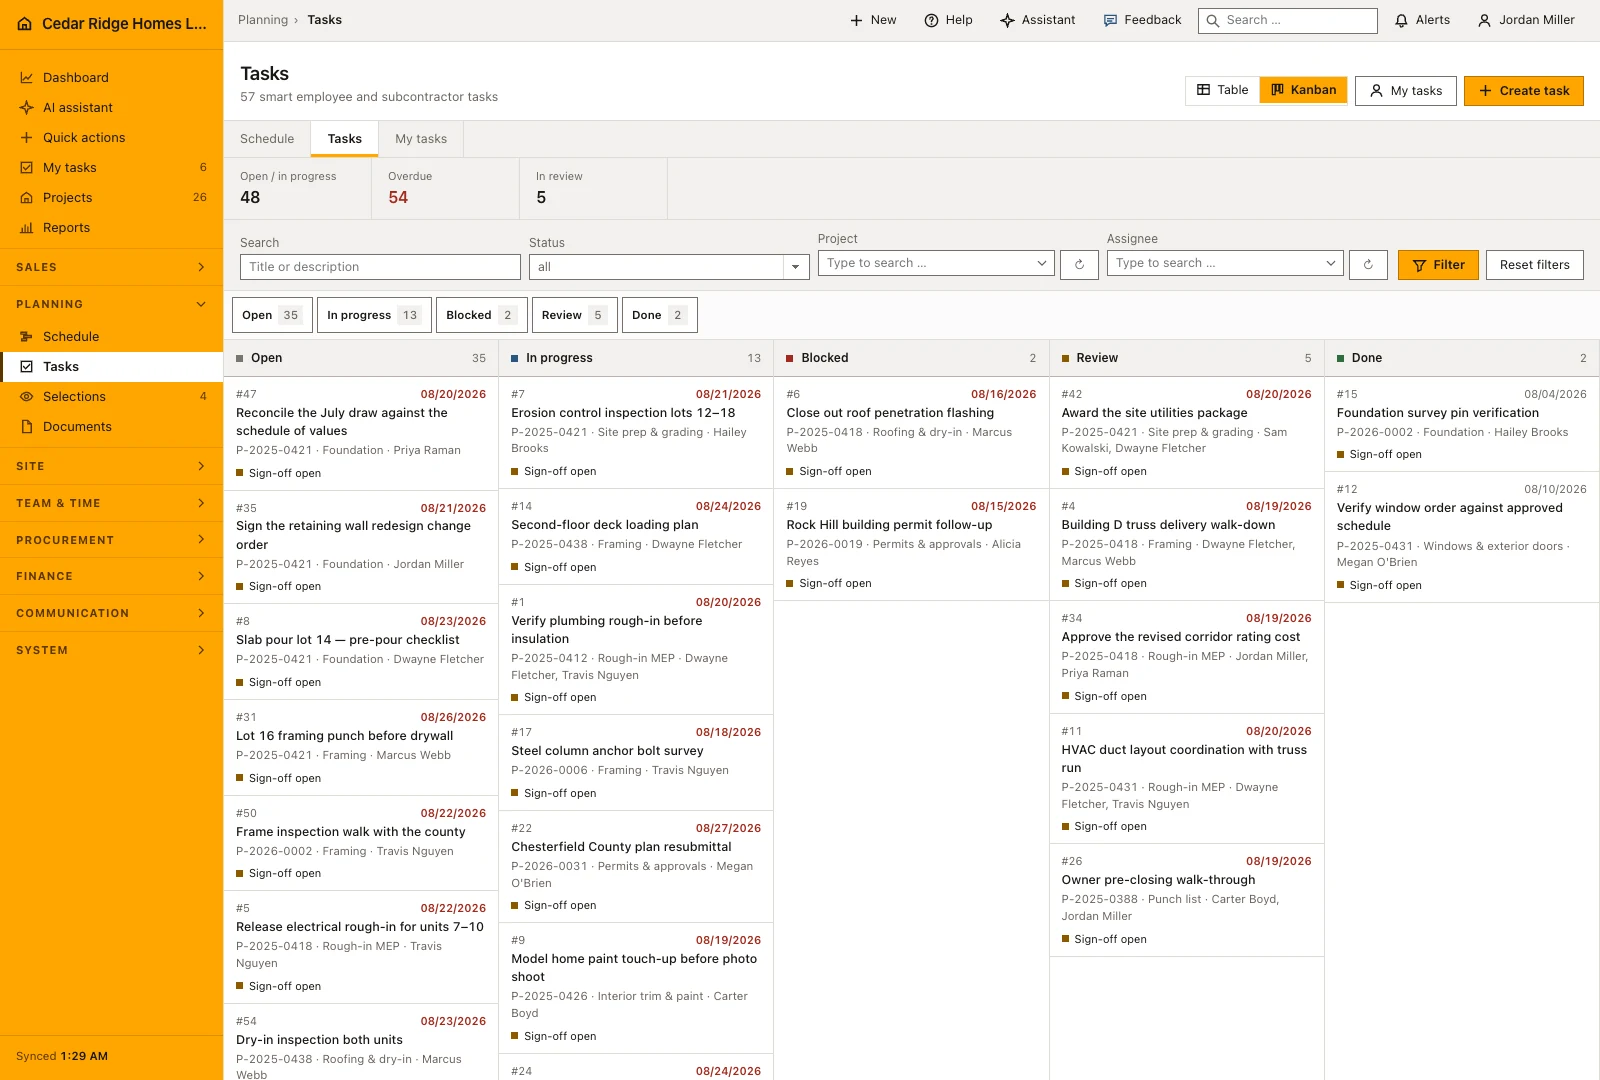Image resolution: width=1600 pixels, height=1080 pixels.
Task: Toggle the Blocked status chip
Action: click(482, 315)
